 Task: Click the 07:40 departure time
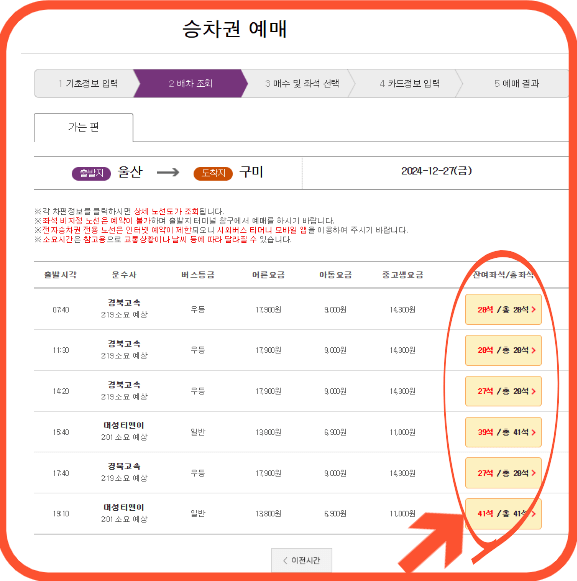coord(61,310)
